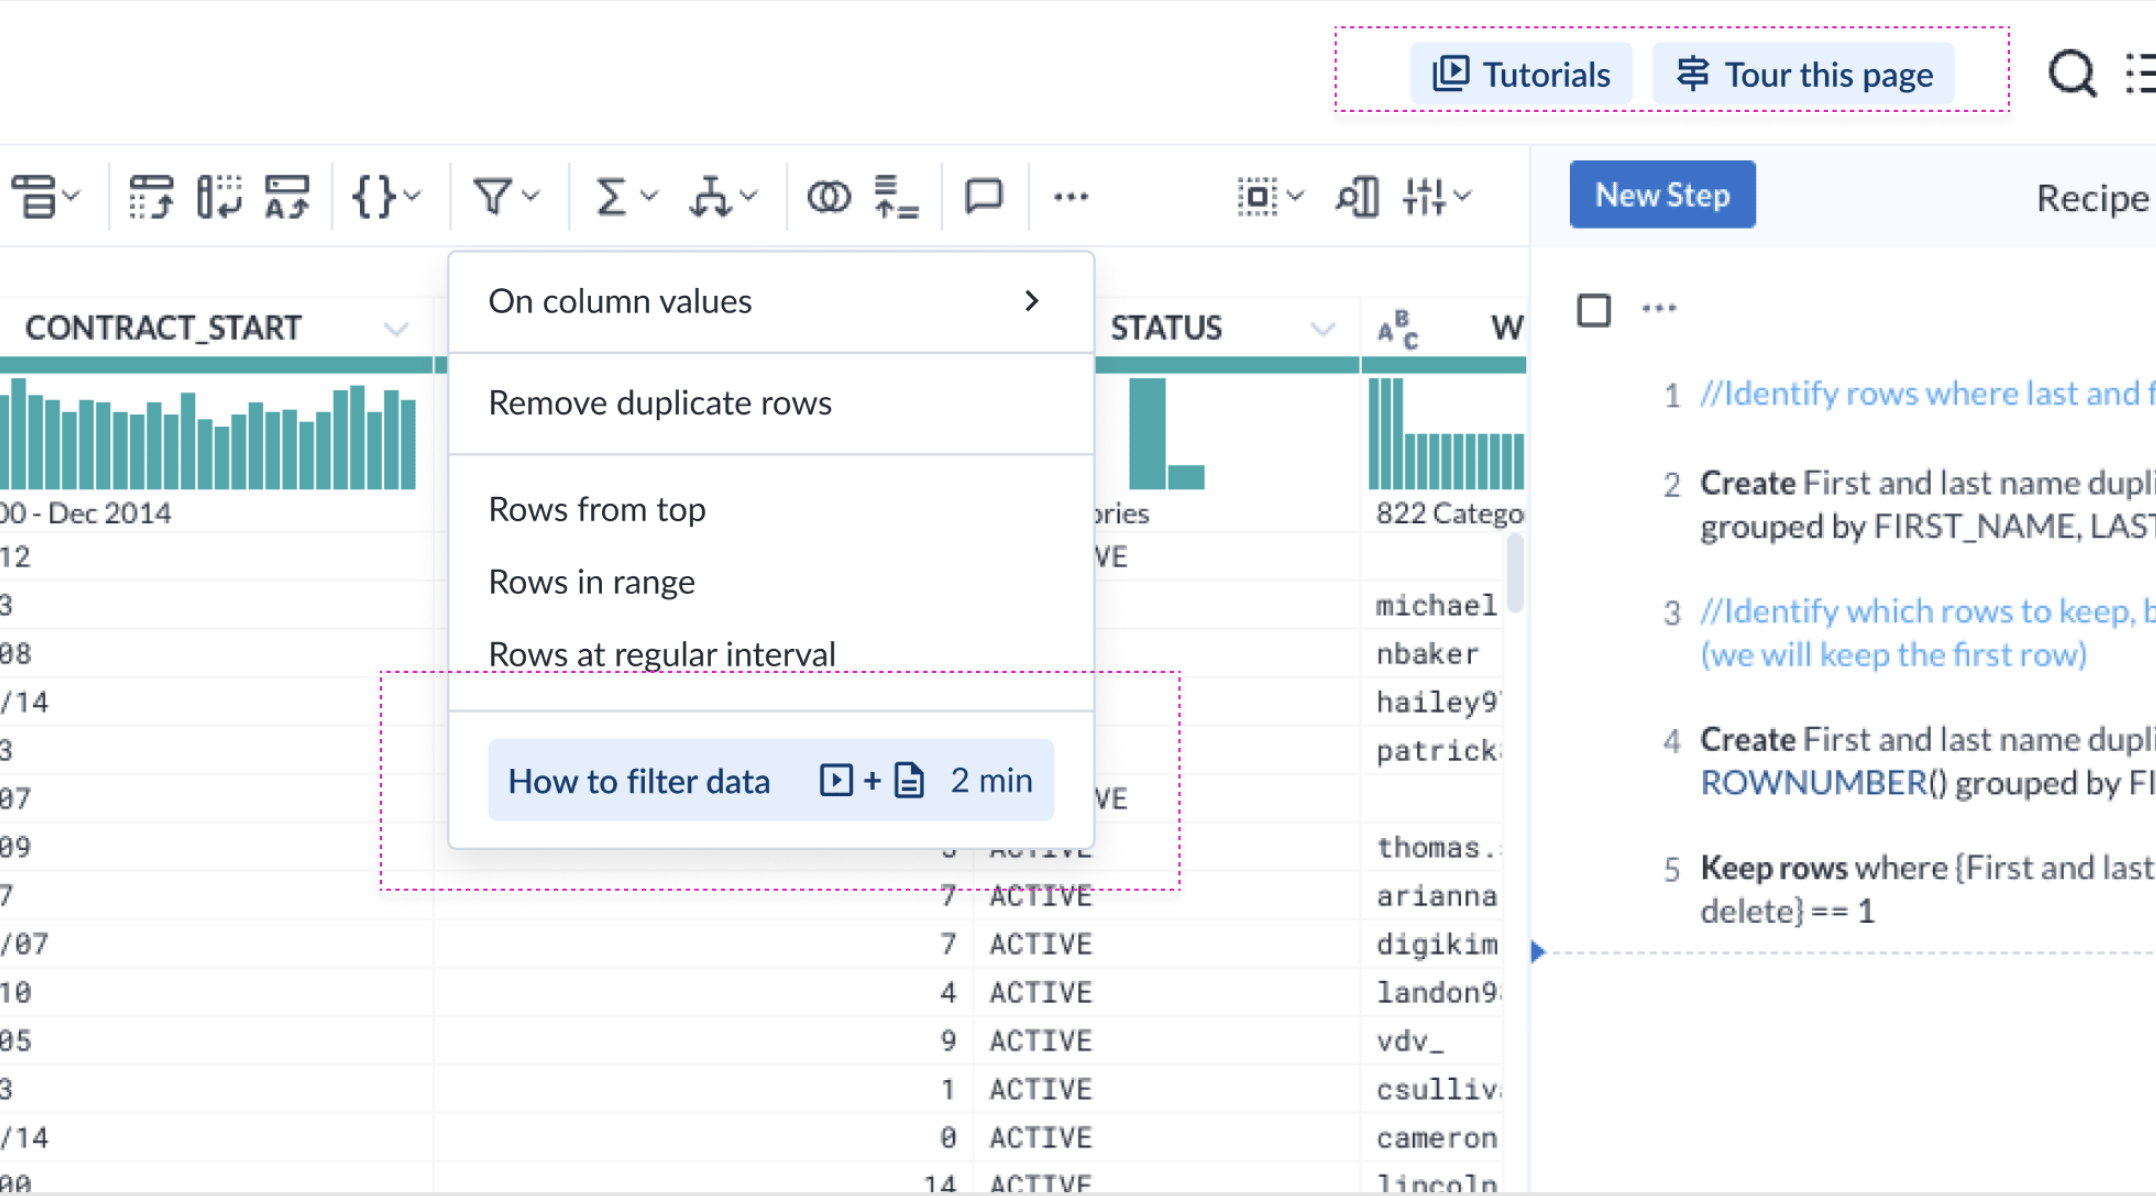Click the column bar chart icon left of the sliders
Viewport: 2156px width, 1196px height.
pos(1357,196)
